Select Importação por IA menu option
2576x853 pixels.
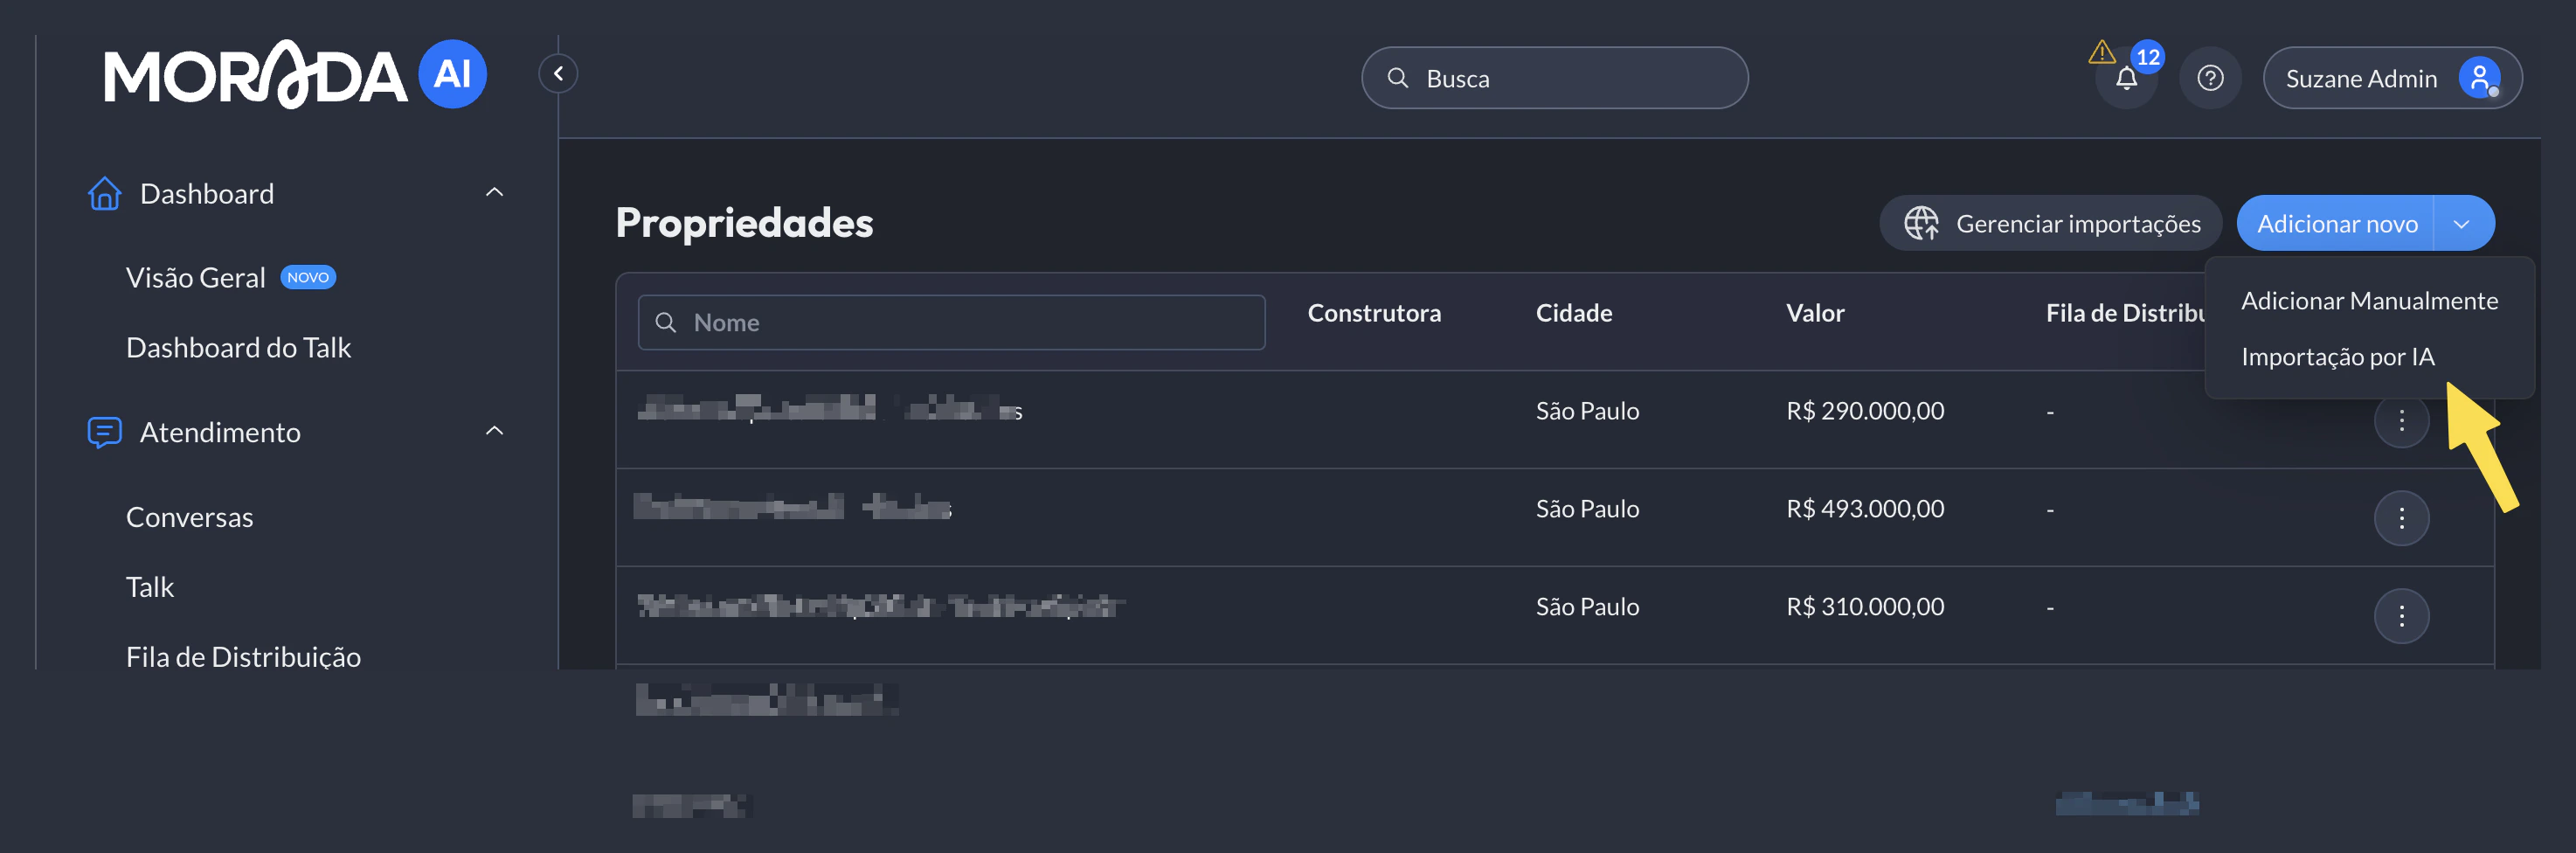pos(2339,356)
